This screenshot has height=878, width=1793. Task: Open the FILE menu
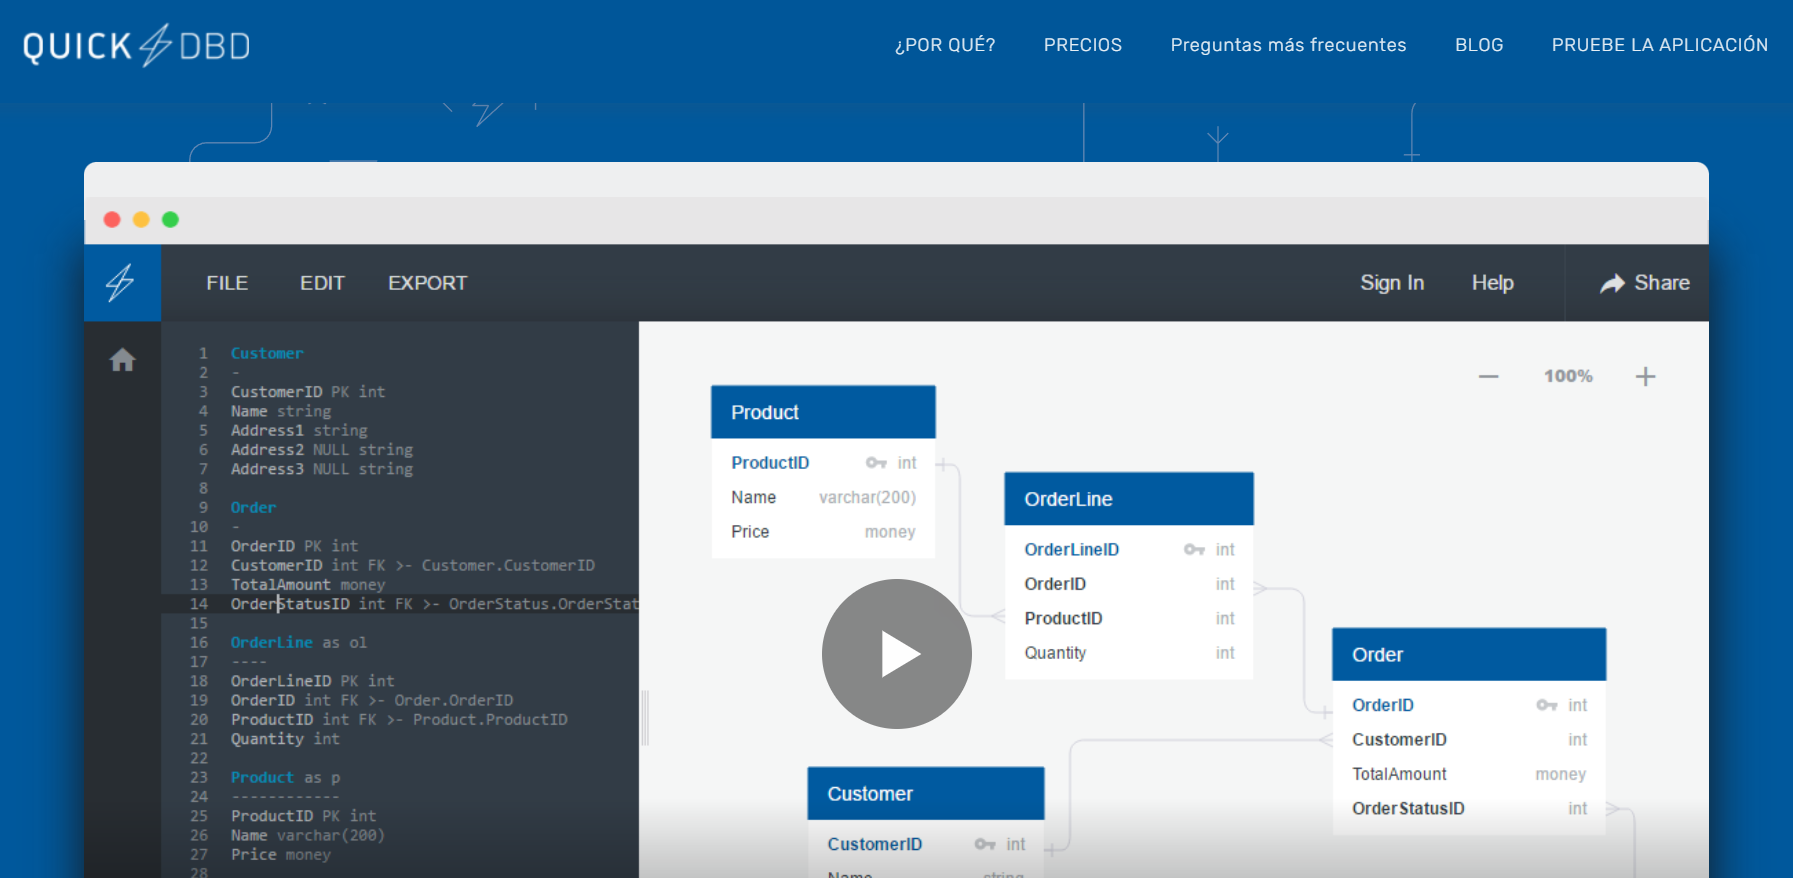point(227,283)
